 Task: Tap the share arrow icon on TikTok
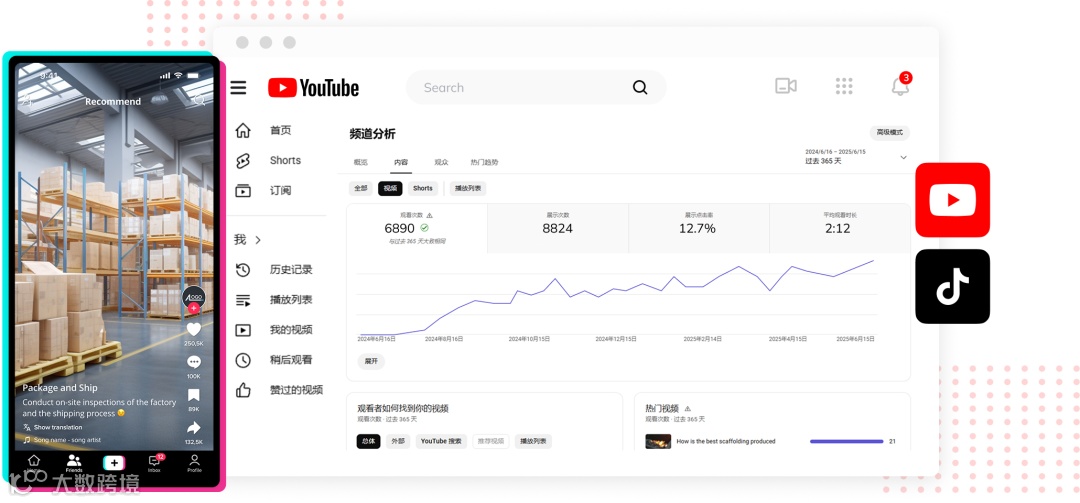[194, 427]
